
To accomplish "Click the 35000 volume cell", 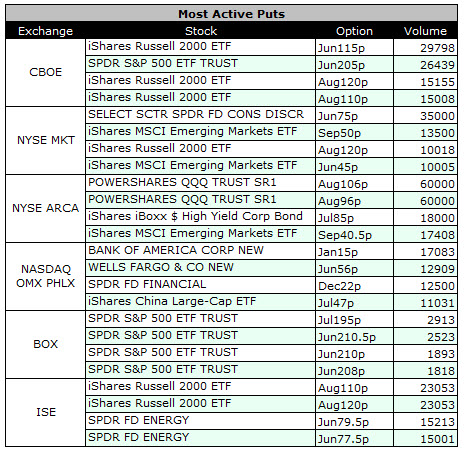I will tap(425, 115).
